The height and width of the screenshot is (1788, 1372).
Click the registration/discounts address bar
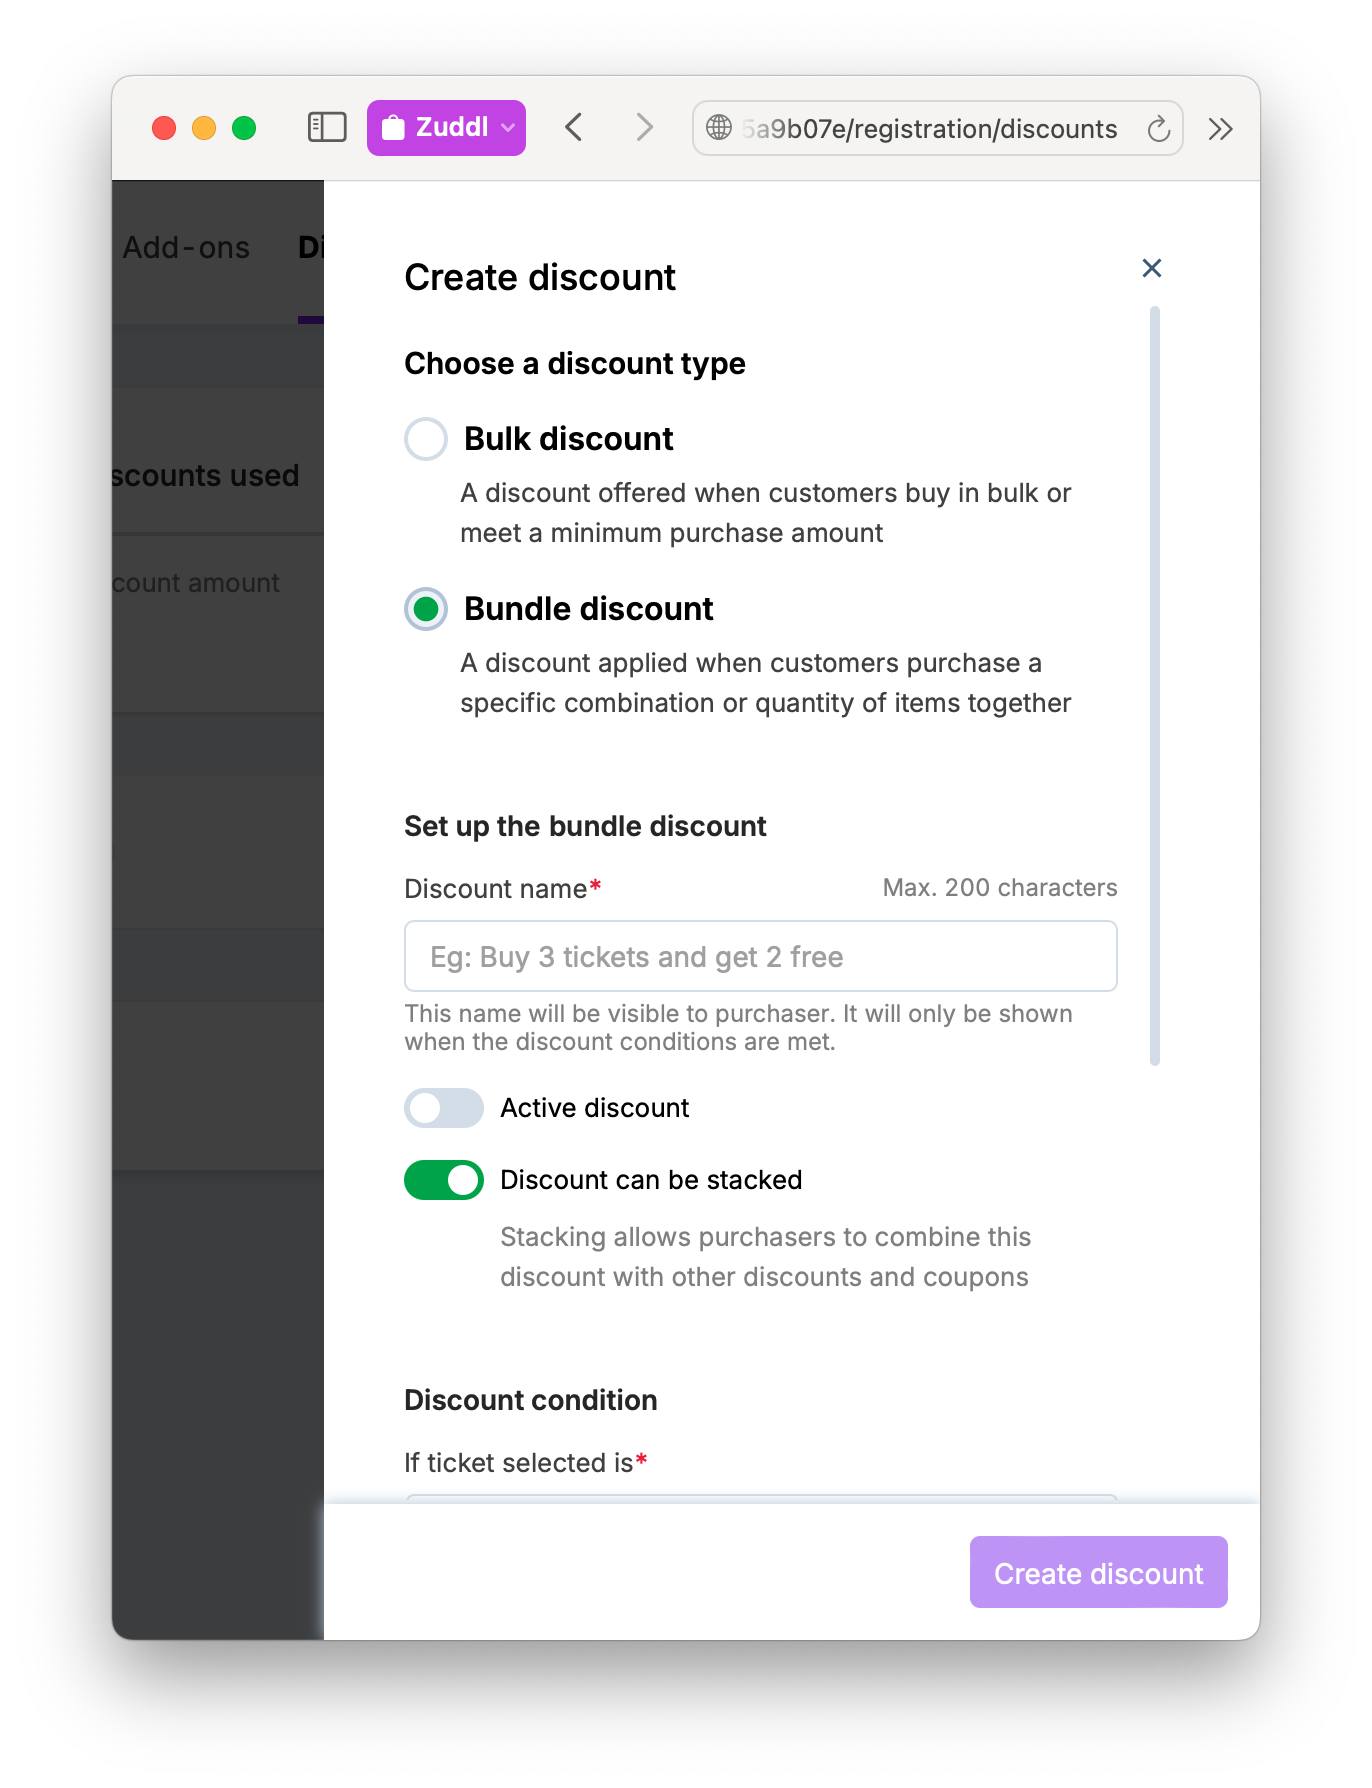tap(930, 129)
